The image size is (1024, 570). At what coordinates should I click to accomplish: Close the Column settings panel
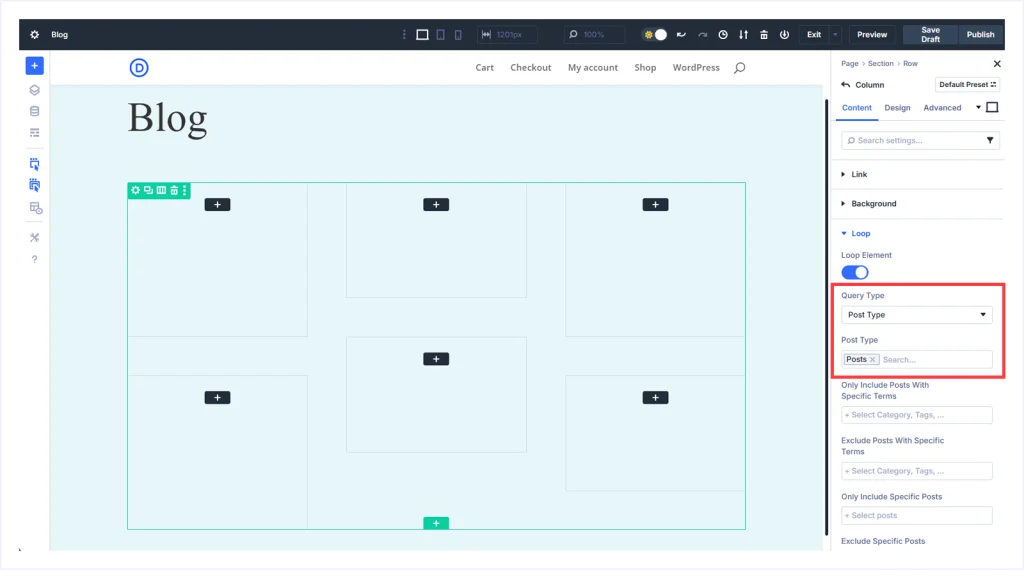tap(997, 63)
